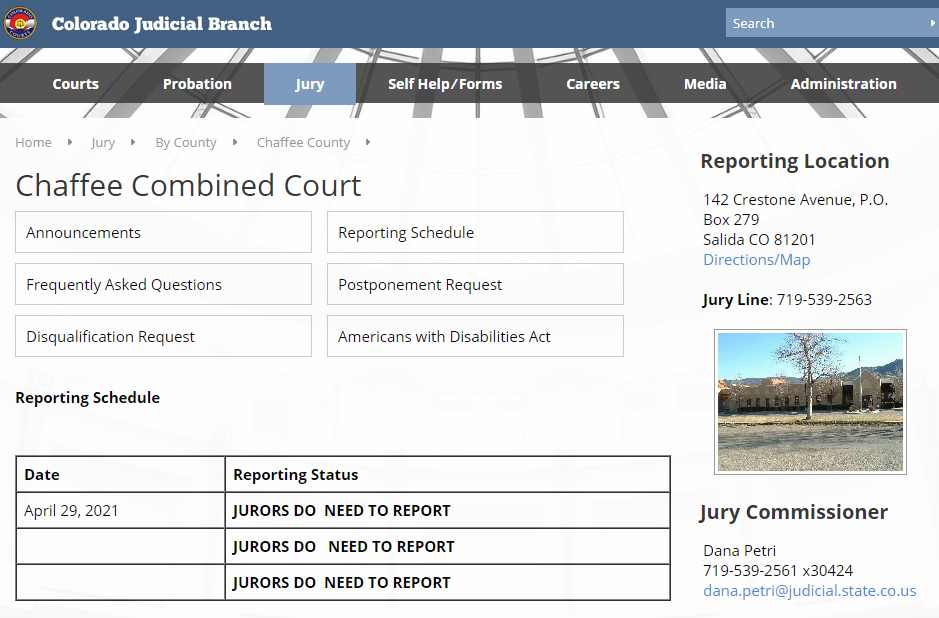Open the Announcements section
The height and width of the screenshot is (618, 939).
163,232
